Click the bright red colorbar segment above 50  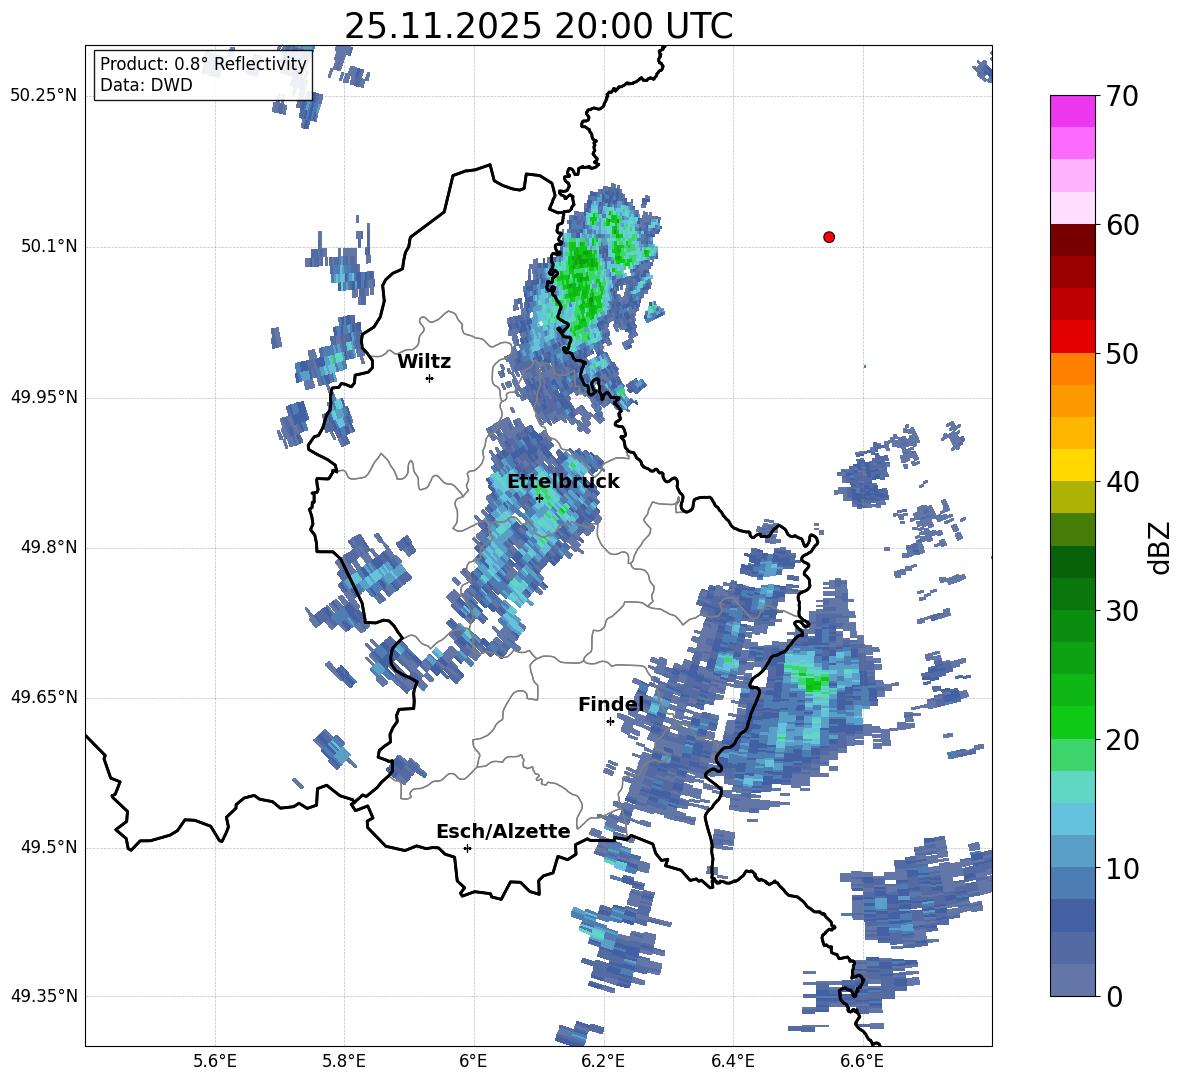coord(1072,337)
